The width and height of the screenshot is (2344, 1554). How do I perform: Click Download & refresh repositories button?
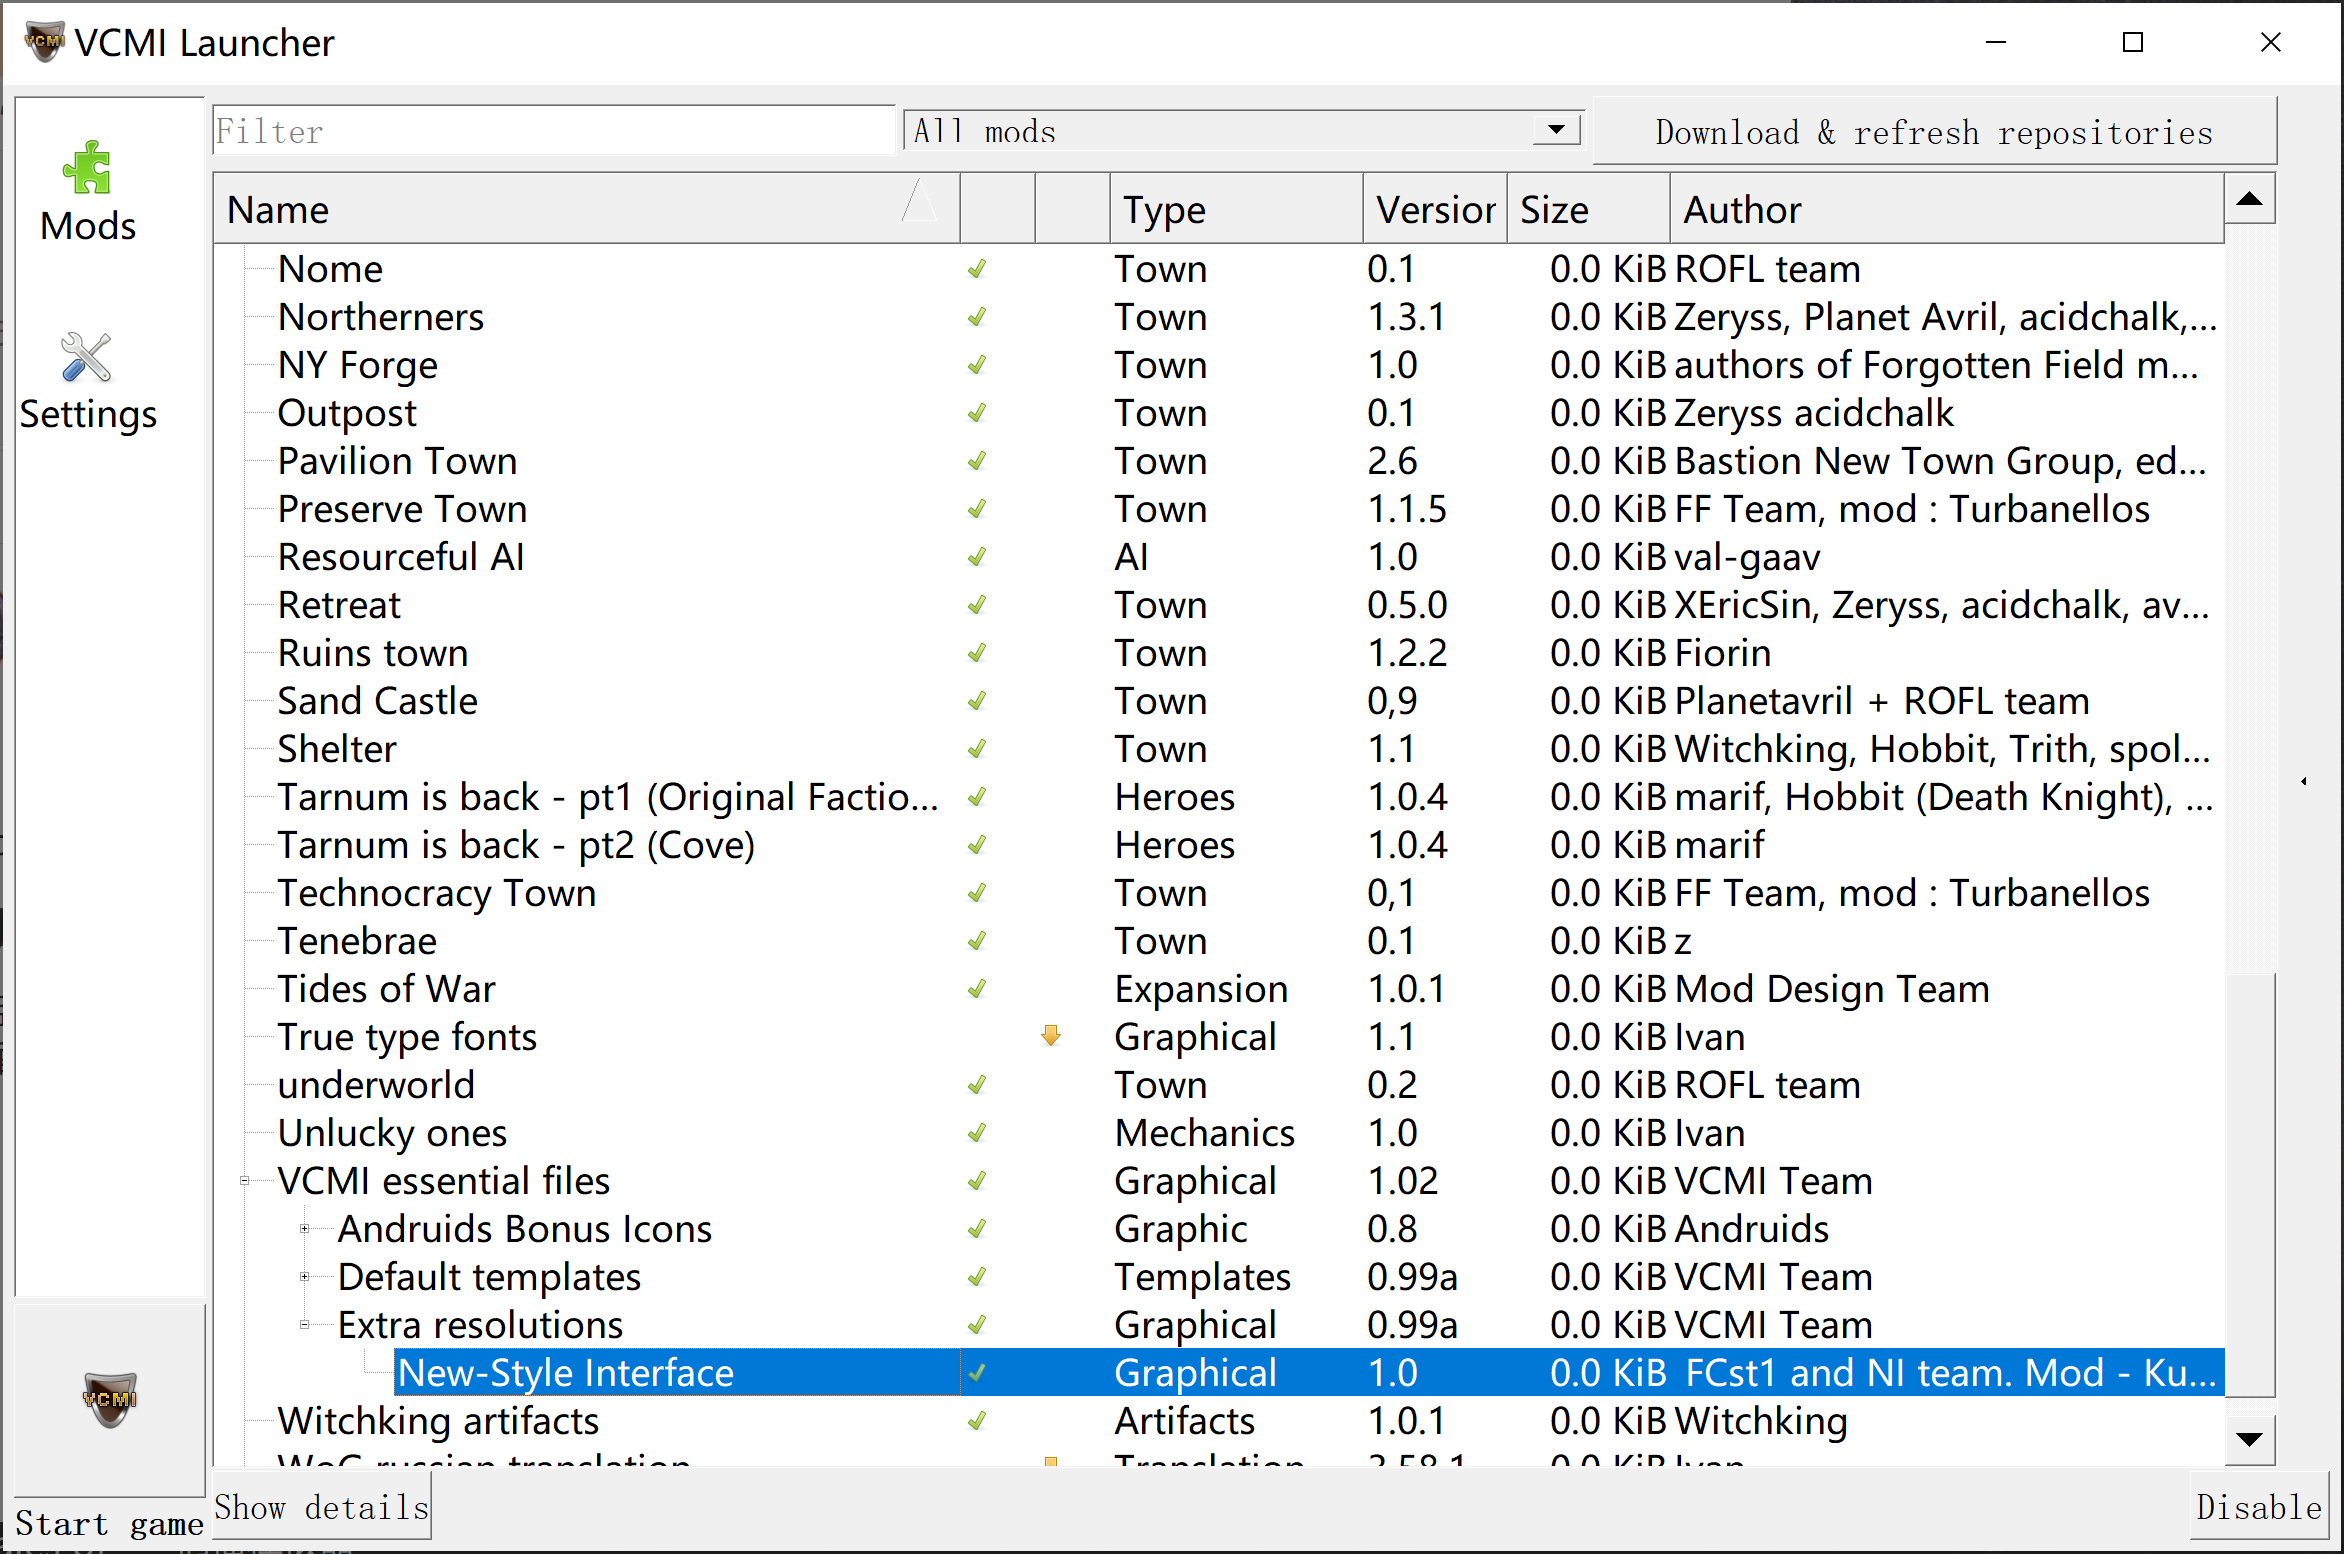click(1933, 132)
